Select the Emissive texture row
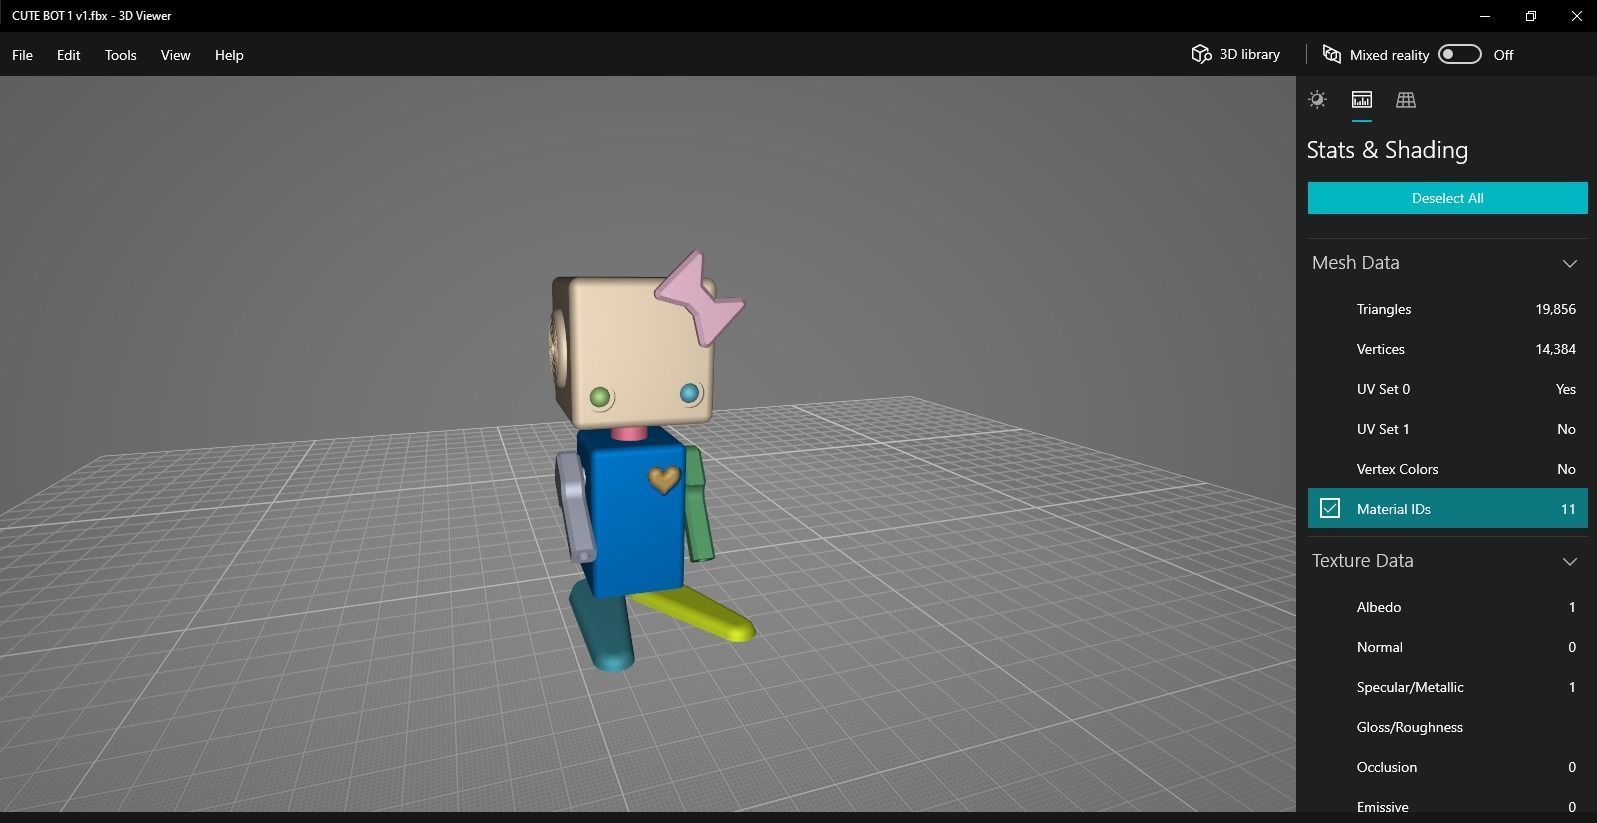This screenshot has height=823, width=1597. 1447,805
